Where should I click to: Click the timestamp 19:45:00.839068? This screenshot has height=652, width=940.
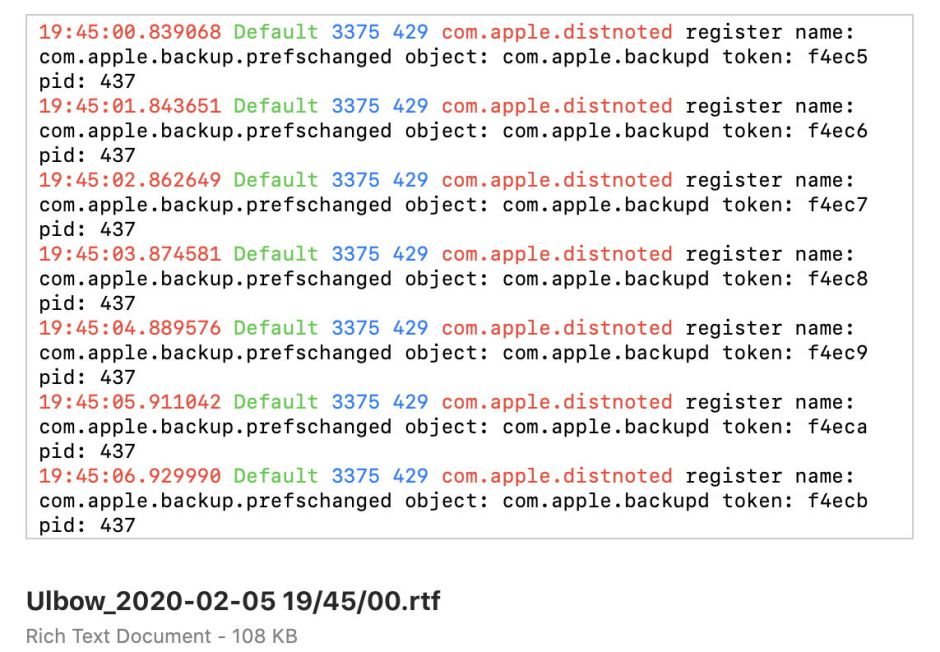coord(130,32)
